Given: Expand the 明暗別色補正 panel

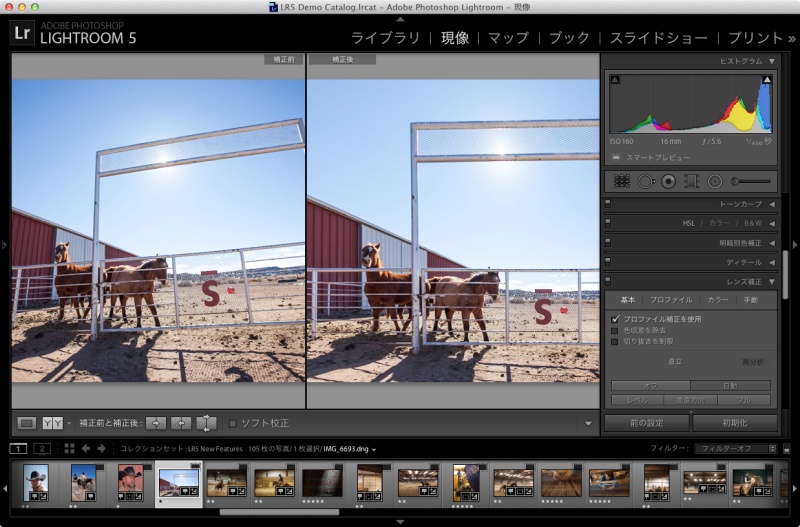Looking at the screenshot, I should tap(772, 243).
